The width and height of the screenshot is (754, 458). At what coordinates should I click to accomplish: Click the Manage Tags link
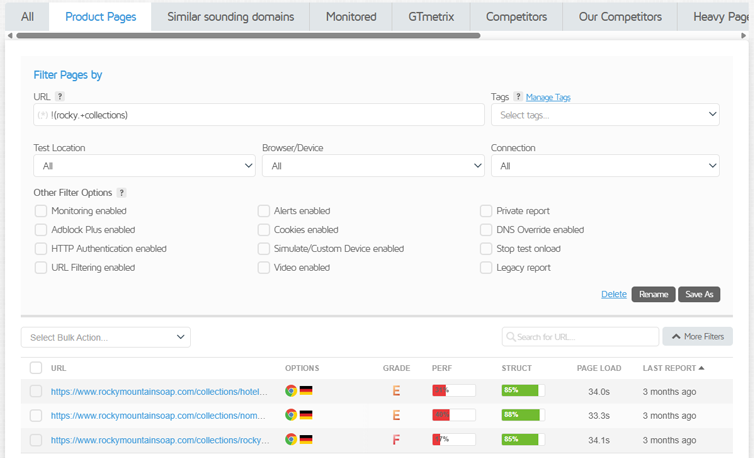pos(548,97)
